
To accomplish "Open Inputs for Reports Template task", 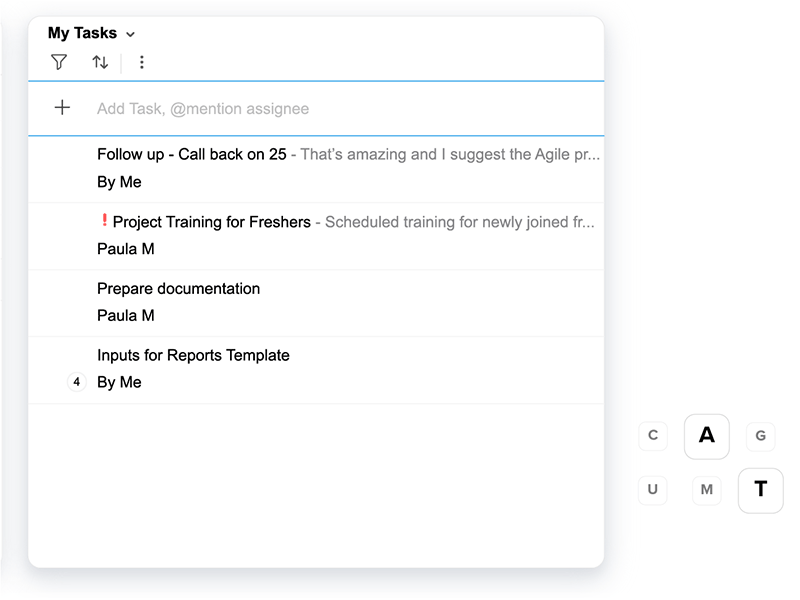I will point(193,355).
